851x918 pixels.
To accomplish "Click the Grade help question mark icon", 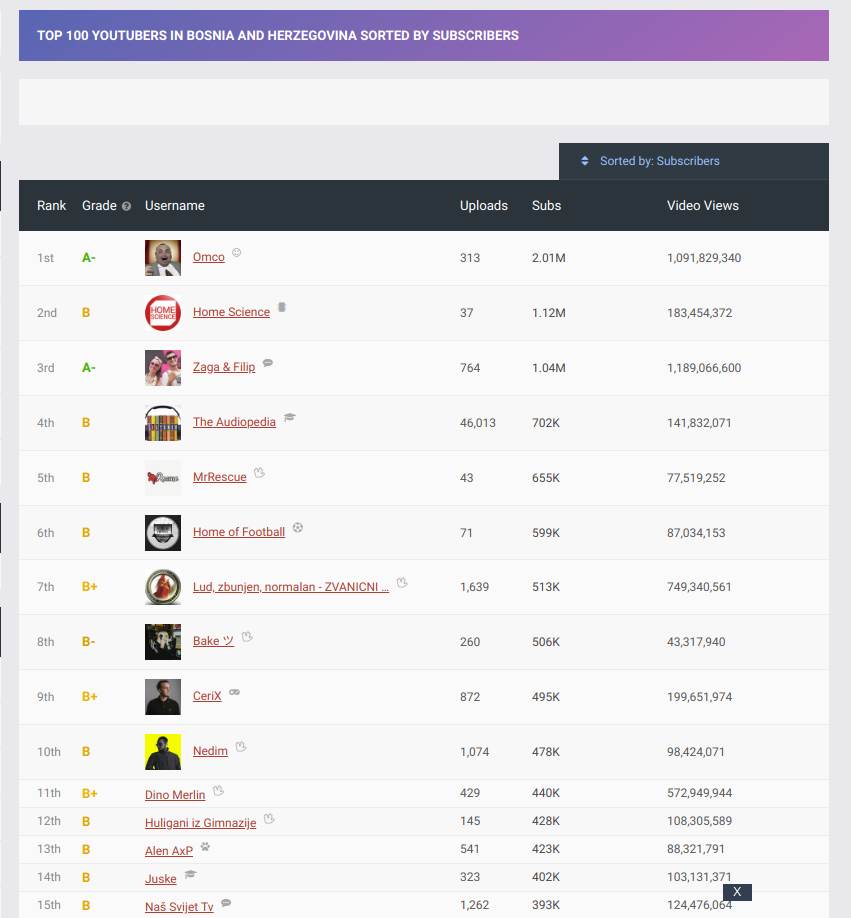I will tap(127, 206).
